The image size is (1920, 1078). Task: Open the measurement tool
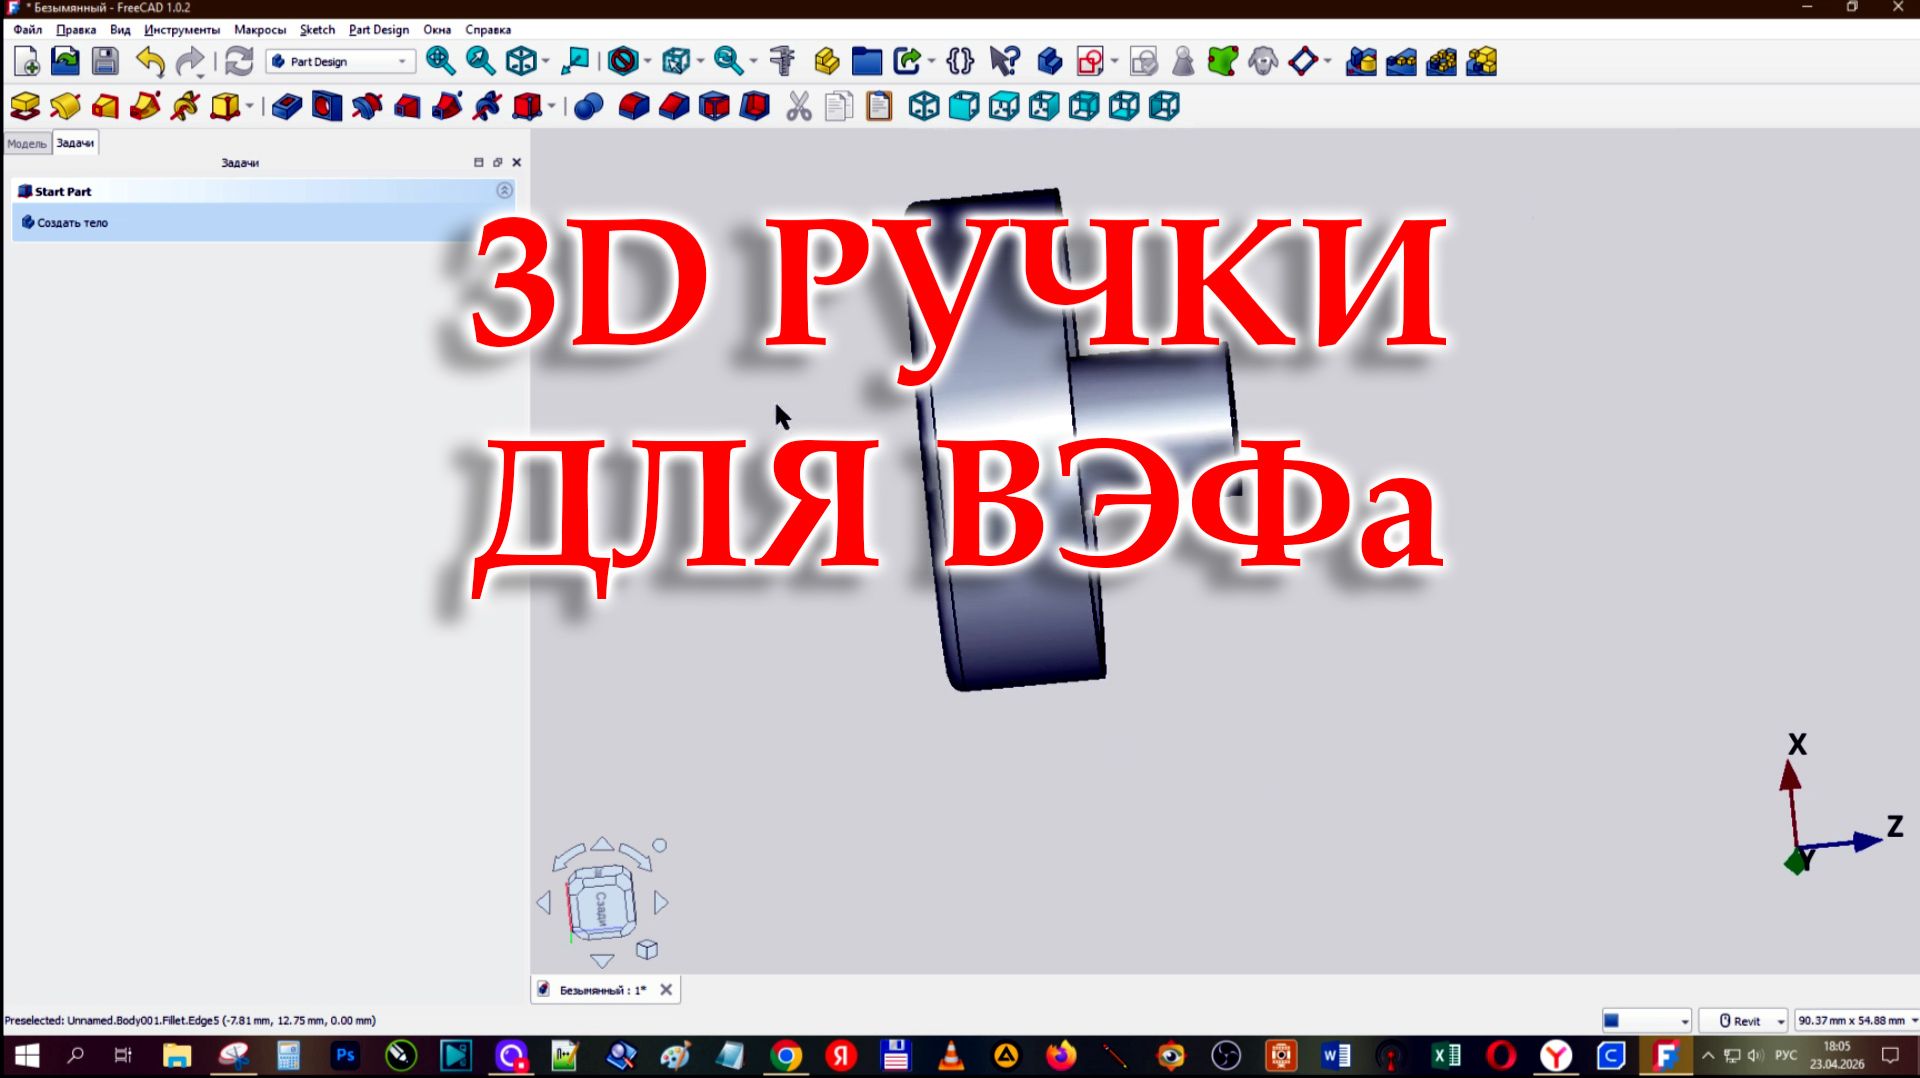point(781,62)
